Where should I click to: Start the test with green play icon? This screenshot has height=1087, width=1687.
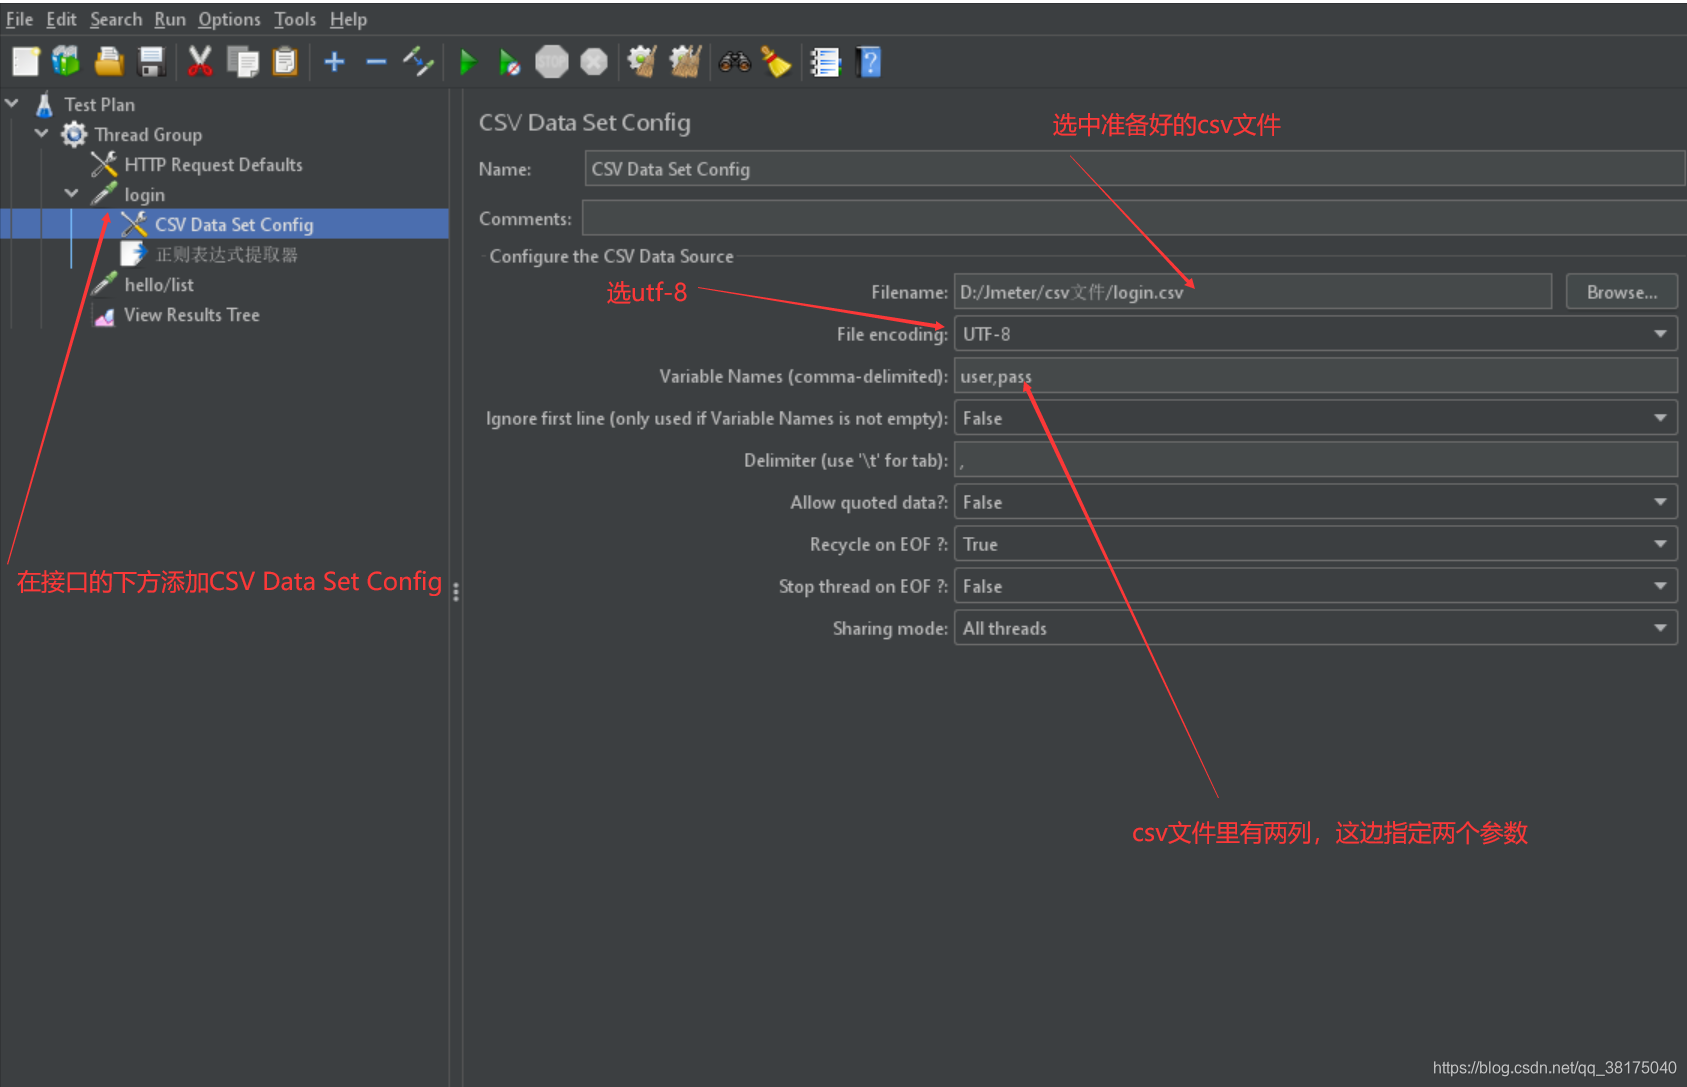click(467, 62)
